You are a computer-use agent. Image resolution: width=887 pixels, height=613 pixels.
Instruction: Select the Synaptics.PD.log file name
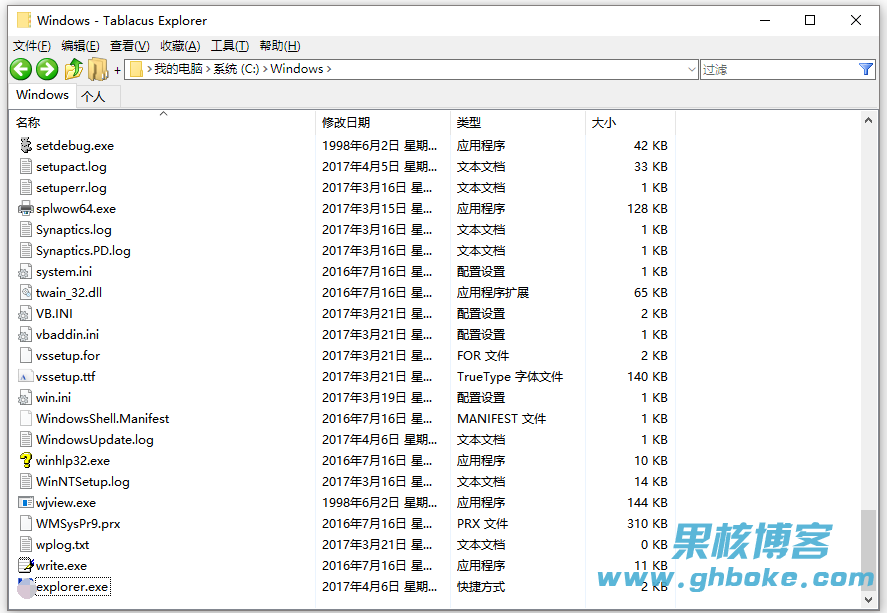click(83, 251)
